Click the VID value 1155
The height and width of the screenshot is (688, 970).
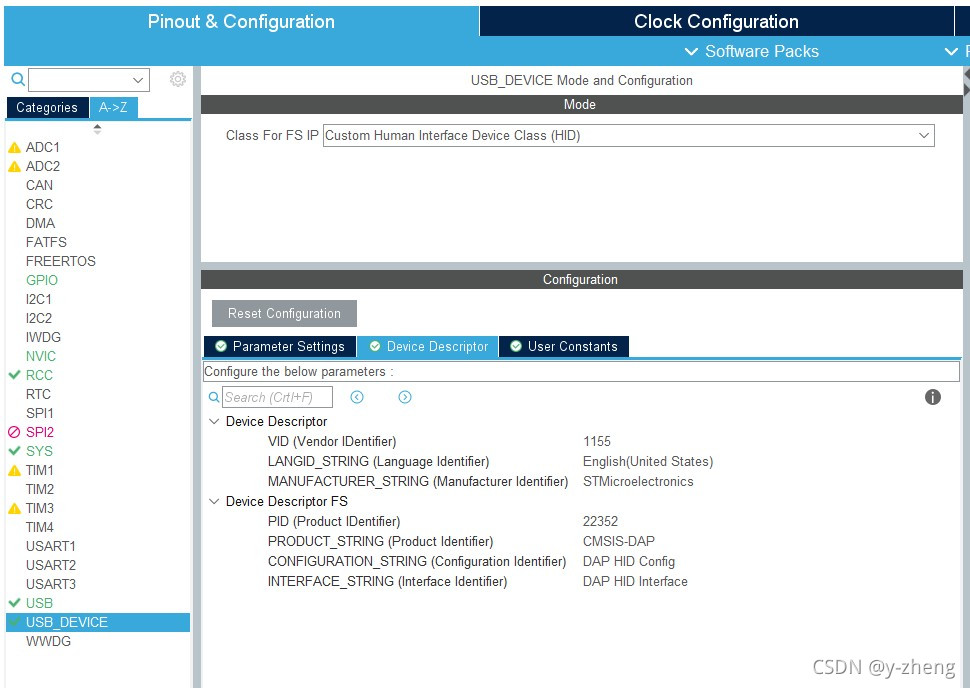pyautogui.click(x=596, y=442)
